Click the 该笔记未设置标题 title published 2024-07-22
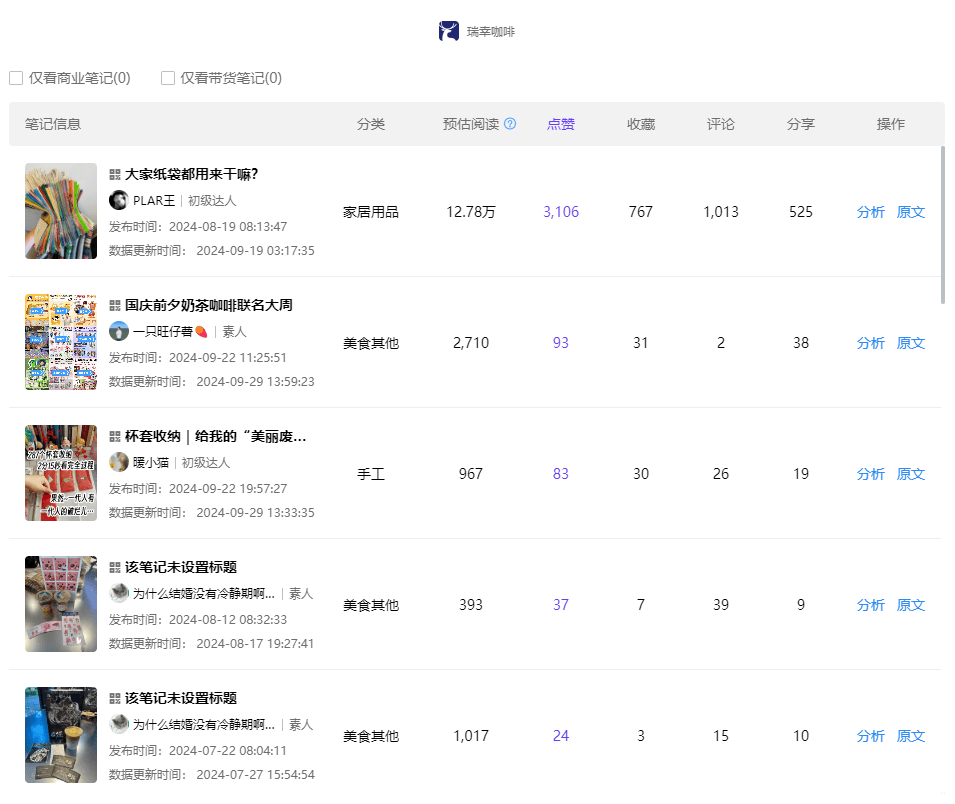 point(181,699)
